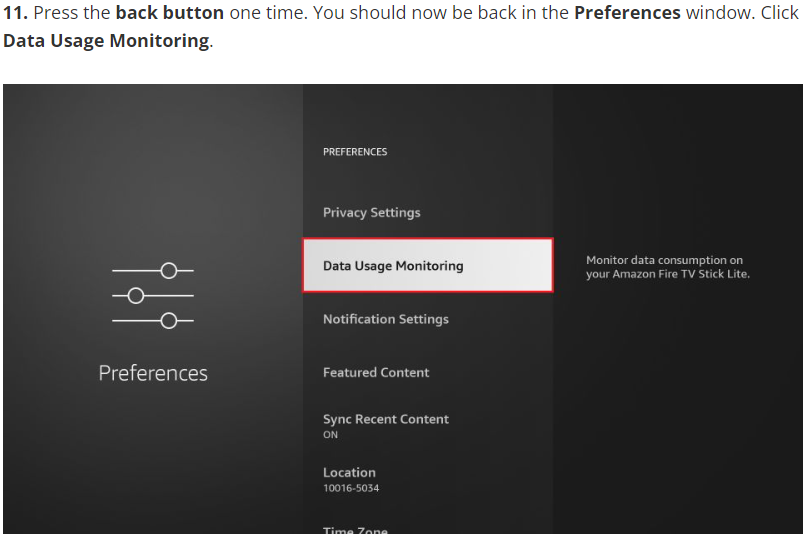This screenshot has height=544, width=810.
Task: Click the large Preferences label below the sliders icon
Action: click(153, 374)
